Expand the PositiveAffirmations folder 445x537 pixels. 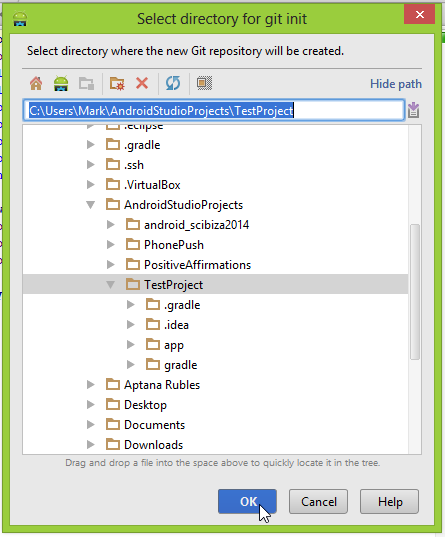click(111, 264)
